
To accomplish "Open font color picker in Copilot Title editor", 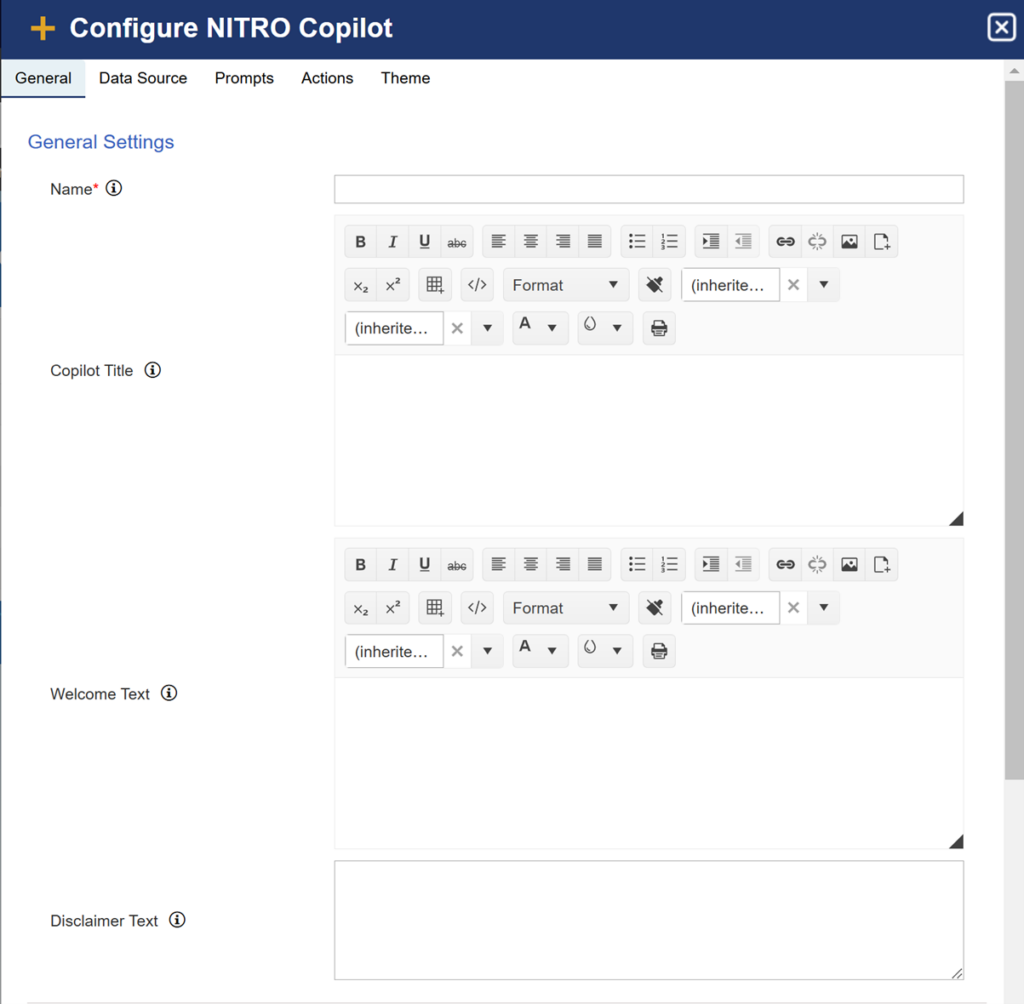I will (539, 328).
